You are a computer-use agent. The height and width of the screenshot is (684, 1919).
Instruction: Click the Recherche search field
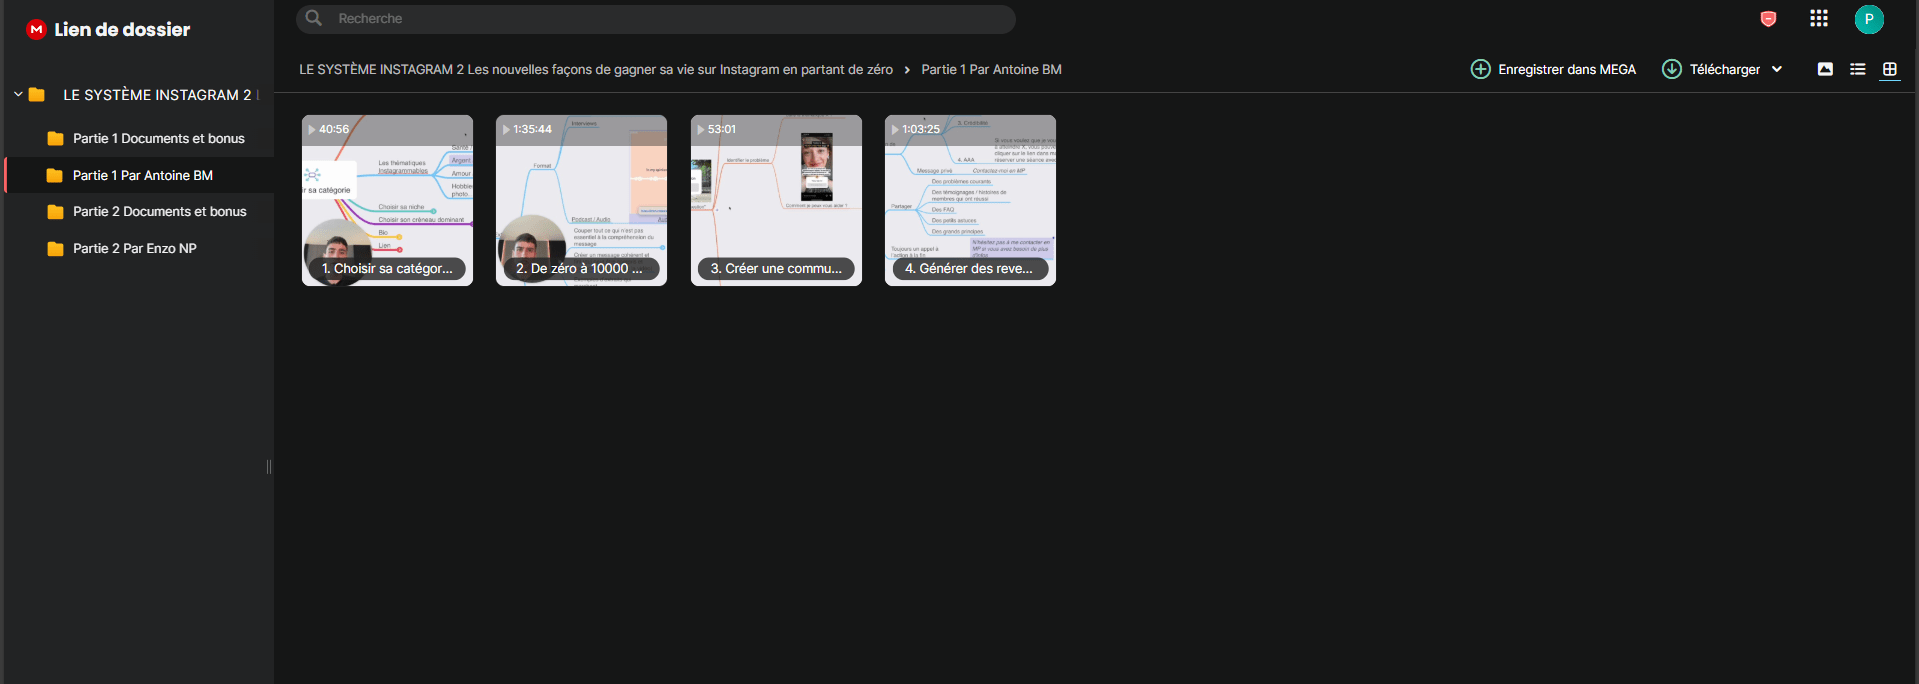click(x=655, y=19)
